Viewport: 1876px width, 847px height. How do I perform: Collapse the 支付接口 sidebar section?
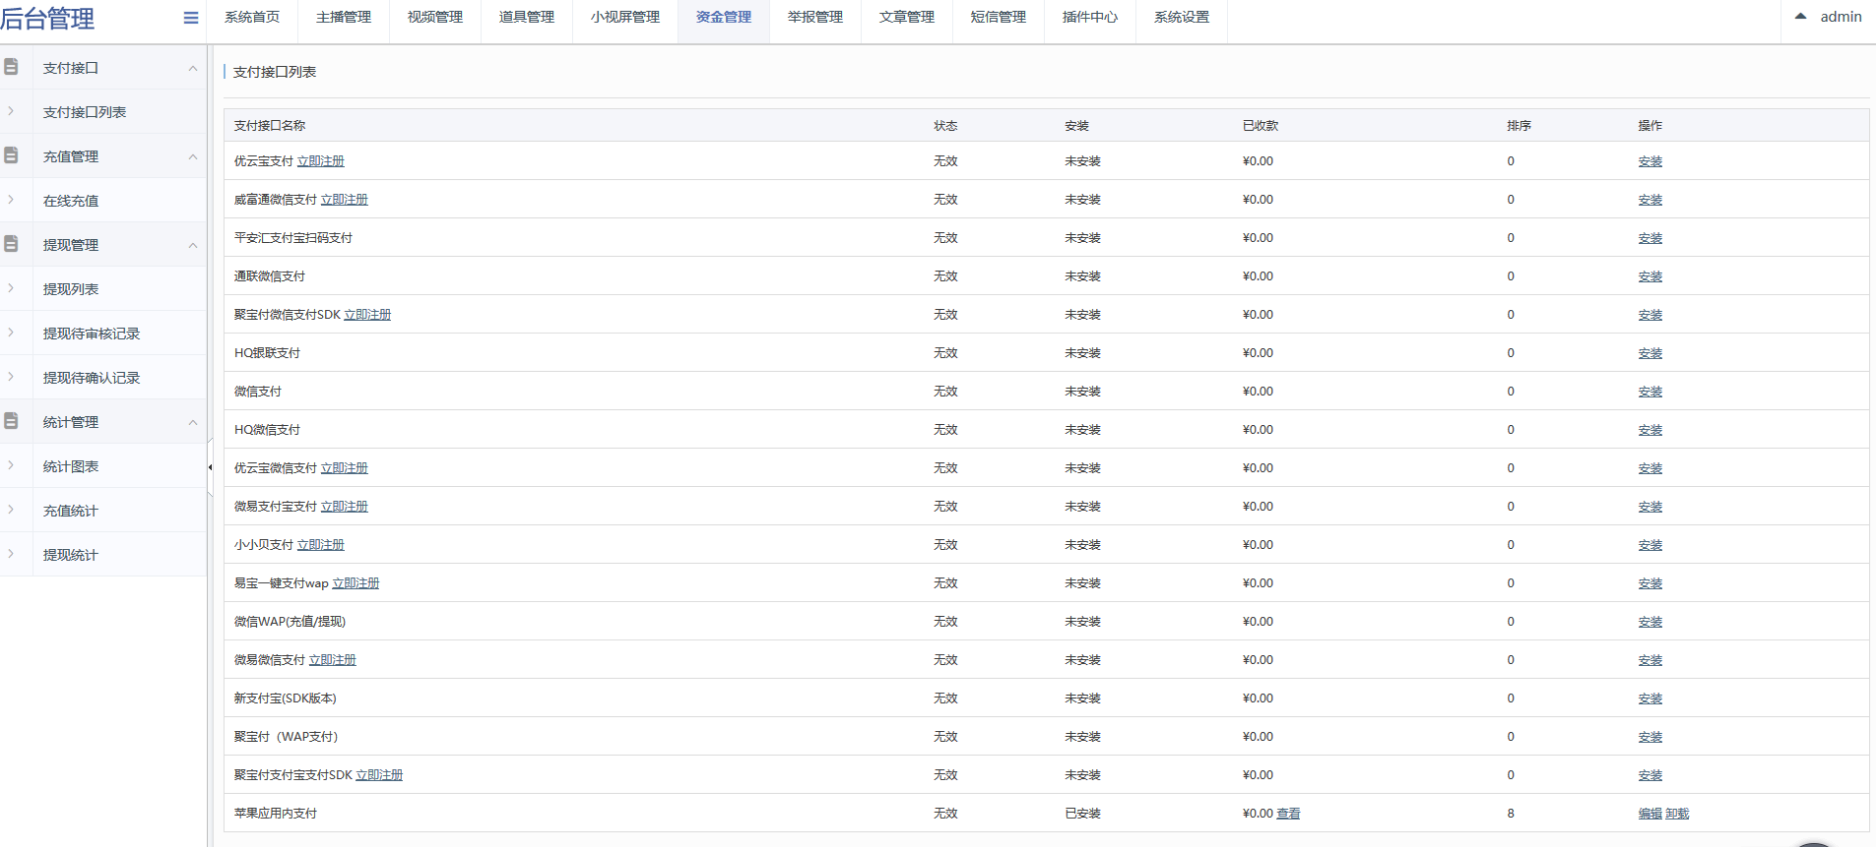click(193, 68)
